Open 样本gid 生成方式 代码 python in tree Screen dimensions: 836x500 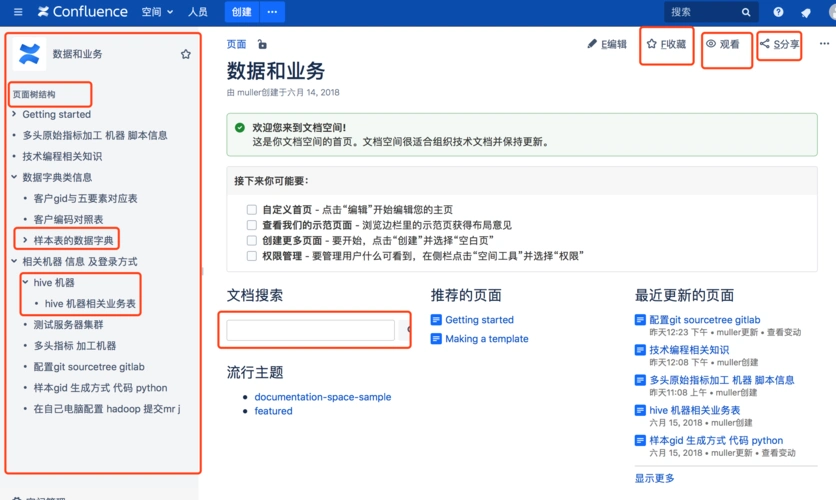tap(100, 388)
